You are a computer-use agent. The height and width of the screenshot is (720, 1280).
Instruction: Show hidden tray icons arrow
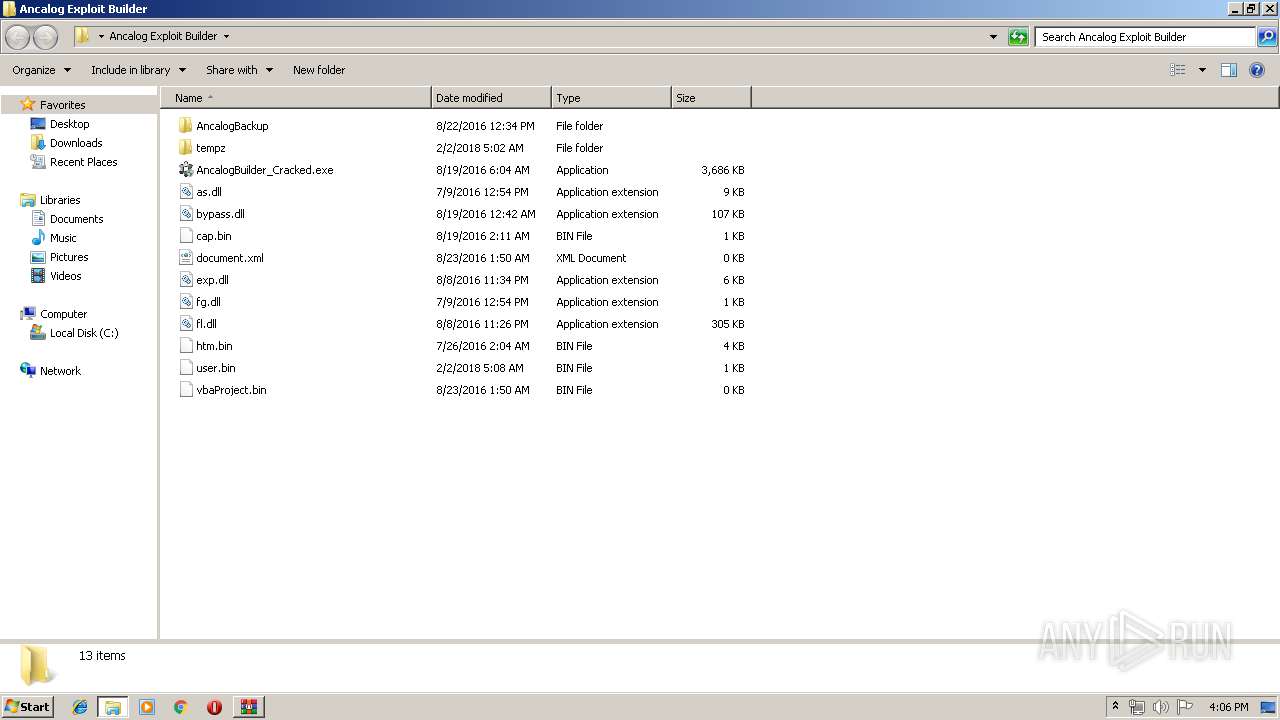[1115, 707]
